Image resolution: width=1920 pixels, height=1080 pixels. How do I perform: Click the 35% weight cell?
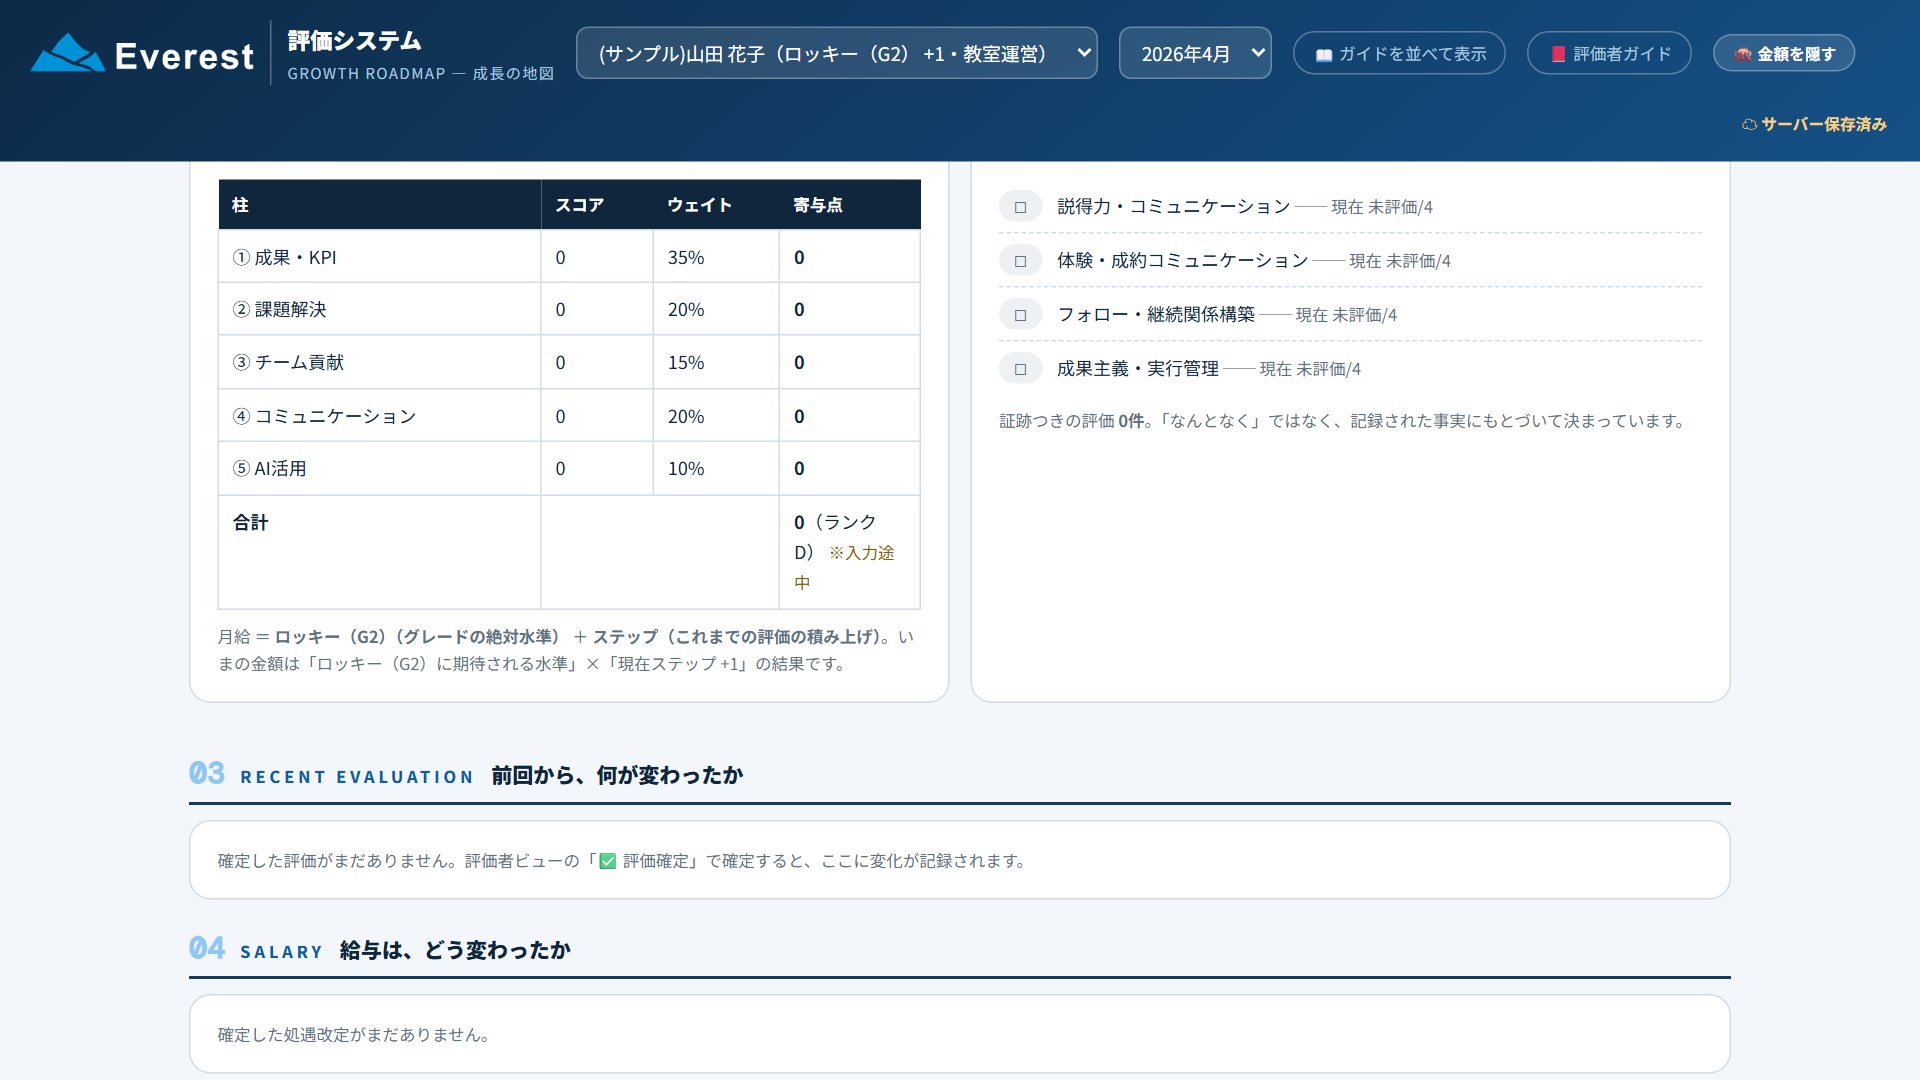tap(716, 257)
